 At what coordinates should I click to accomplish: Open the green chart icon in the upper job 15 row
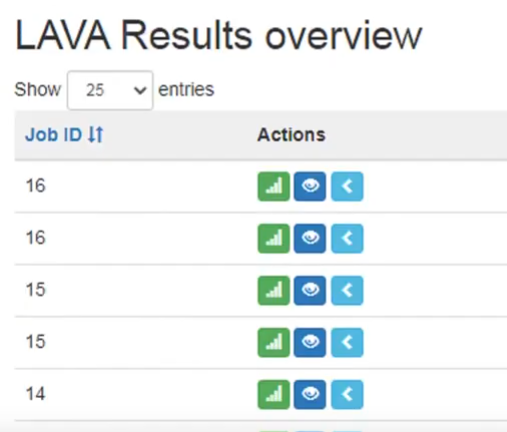coord(274,290)
